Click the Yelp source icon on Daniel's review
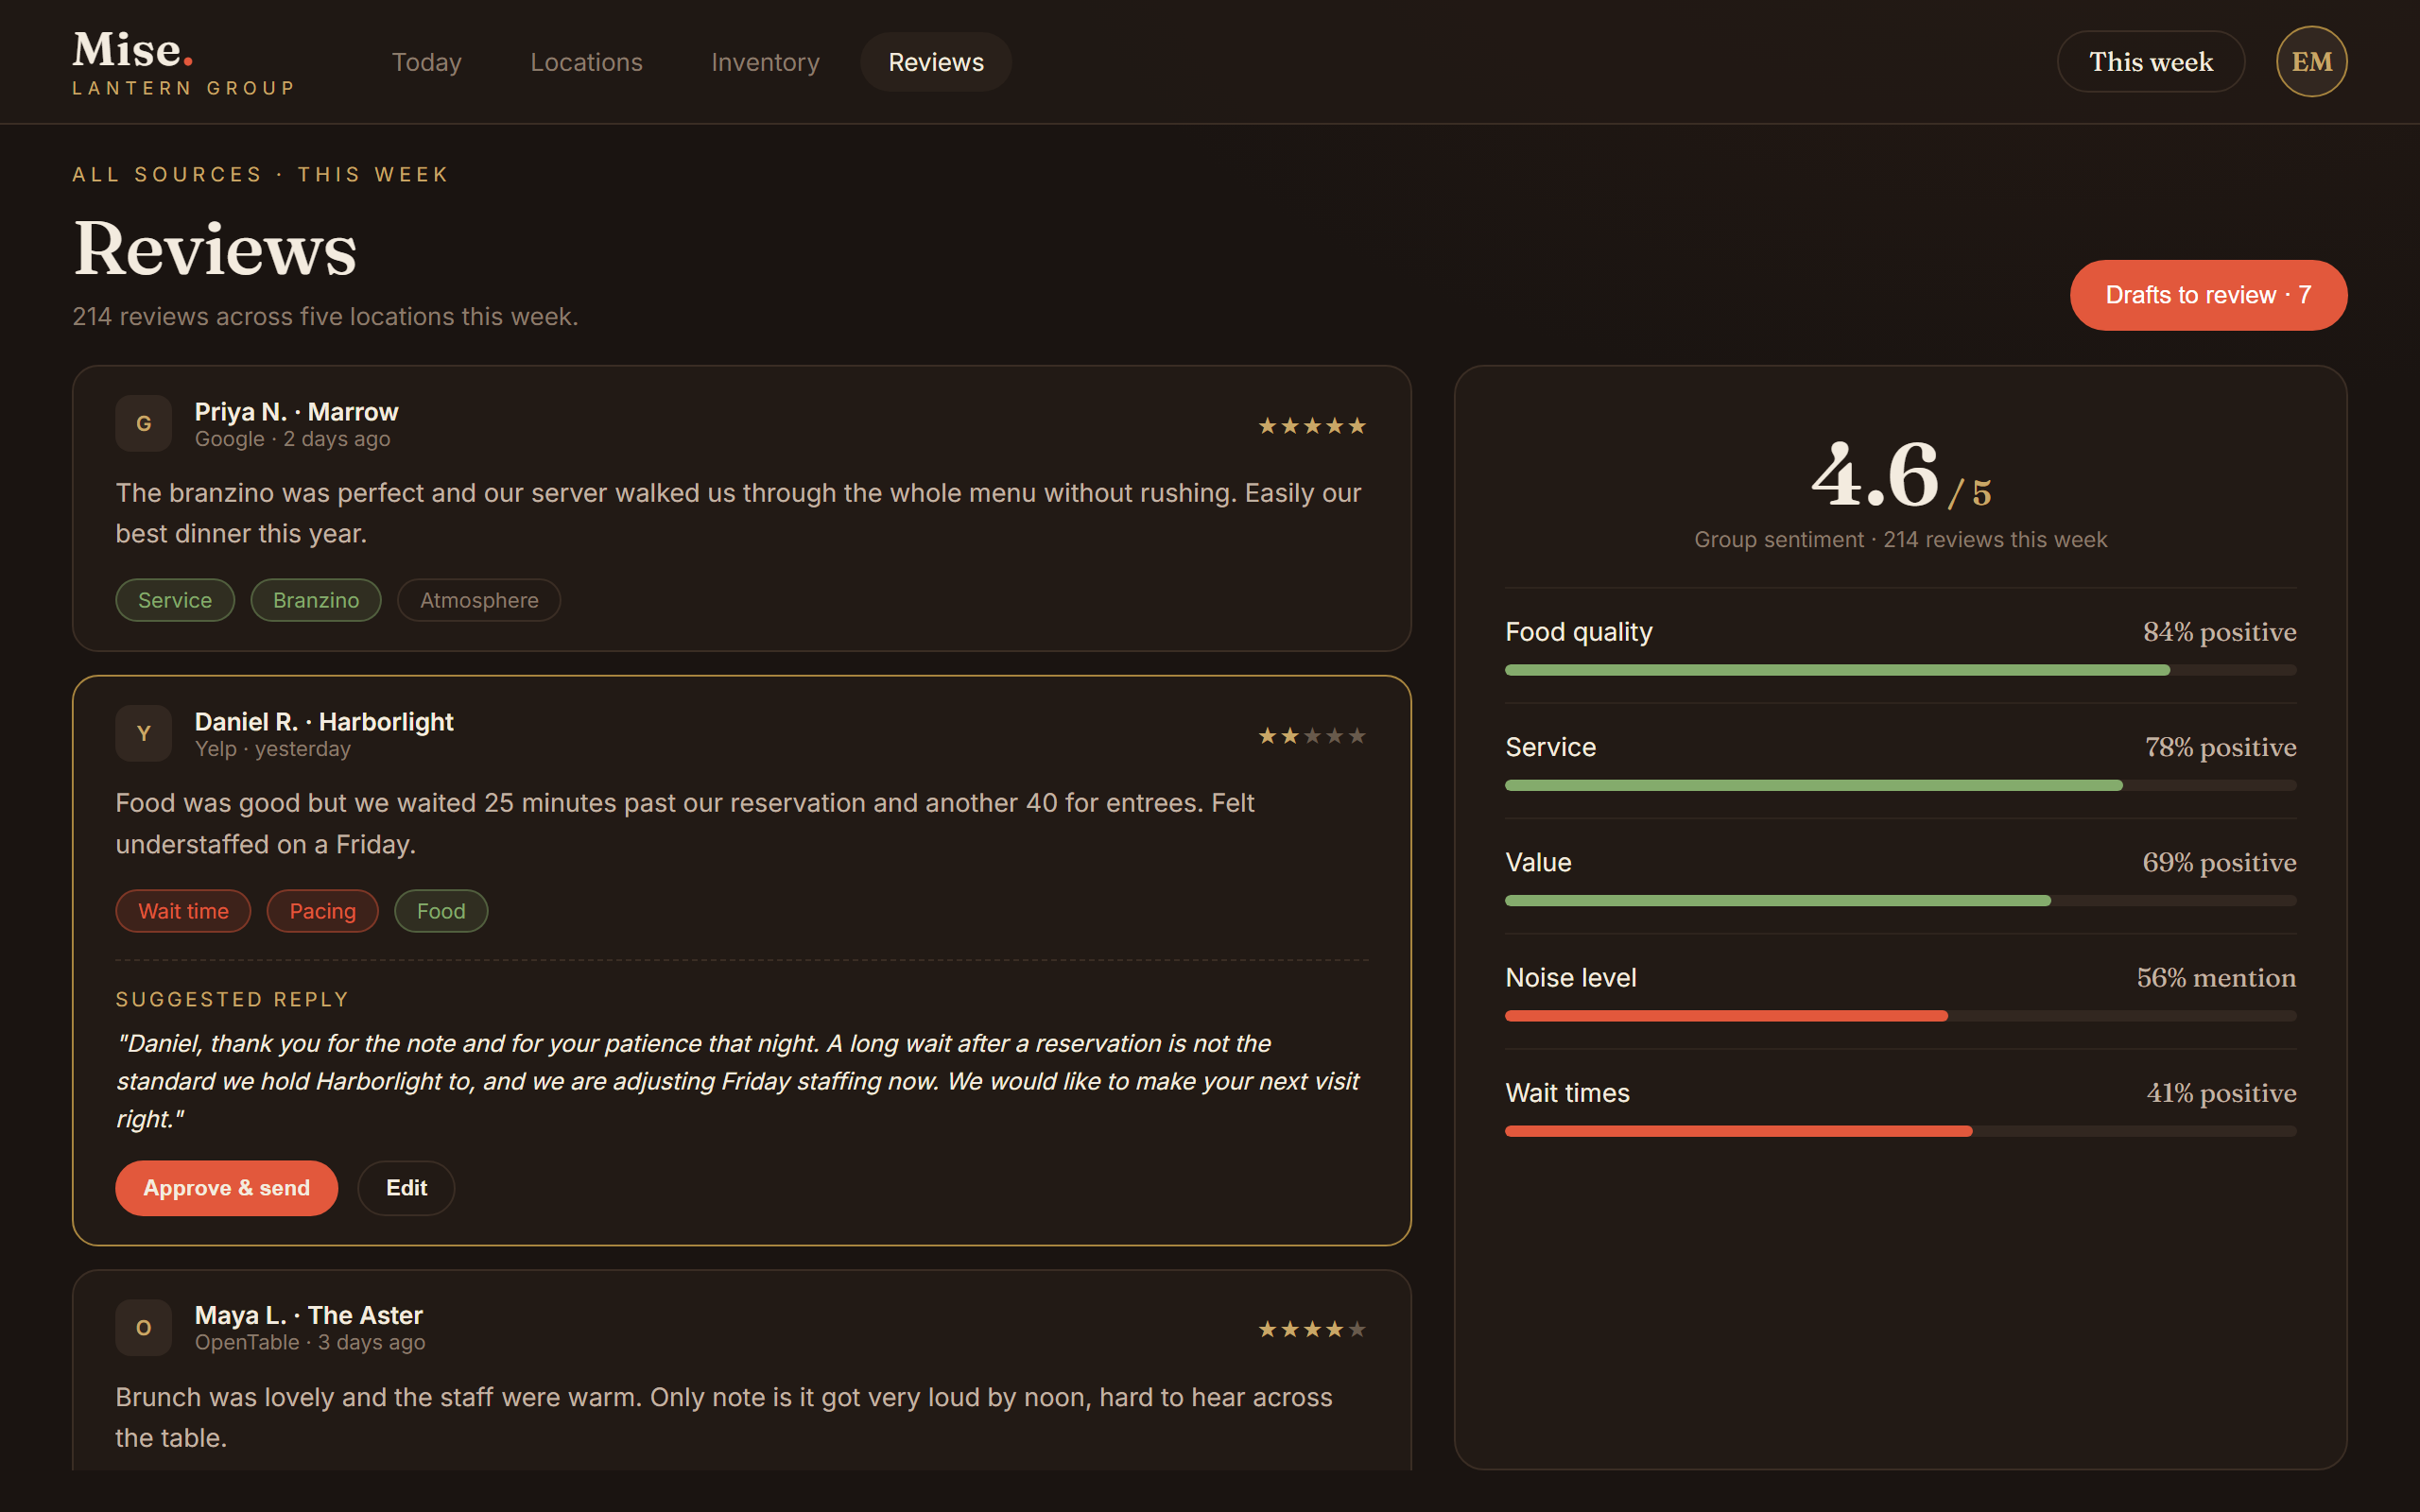The image size is (2420, 1512). (x=144, y=734)
